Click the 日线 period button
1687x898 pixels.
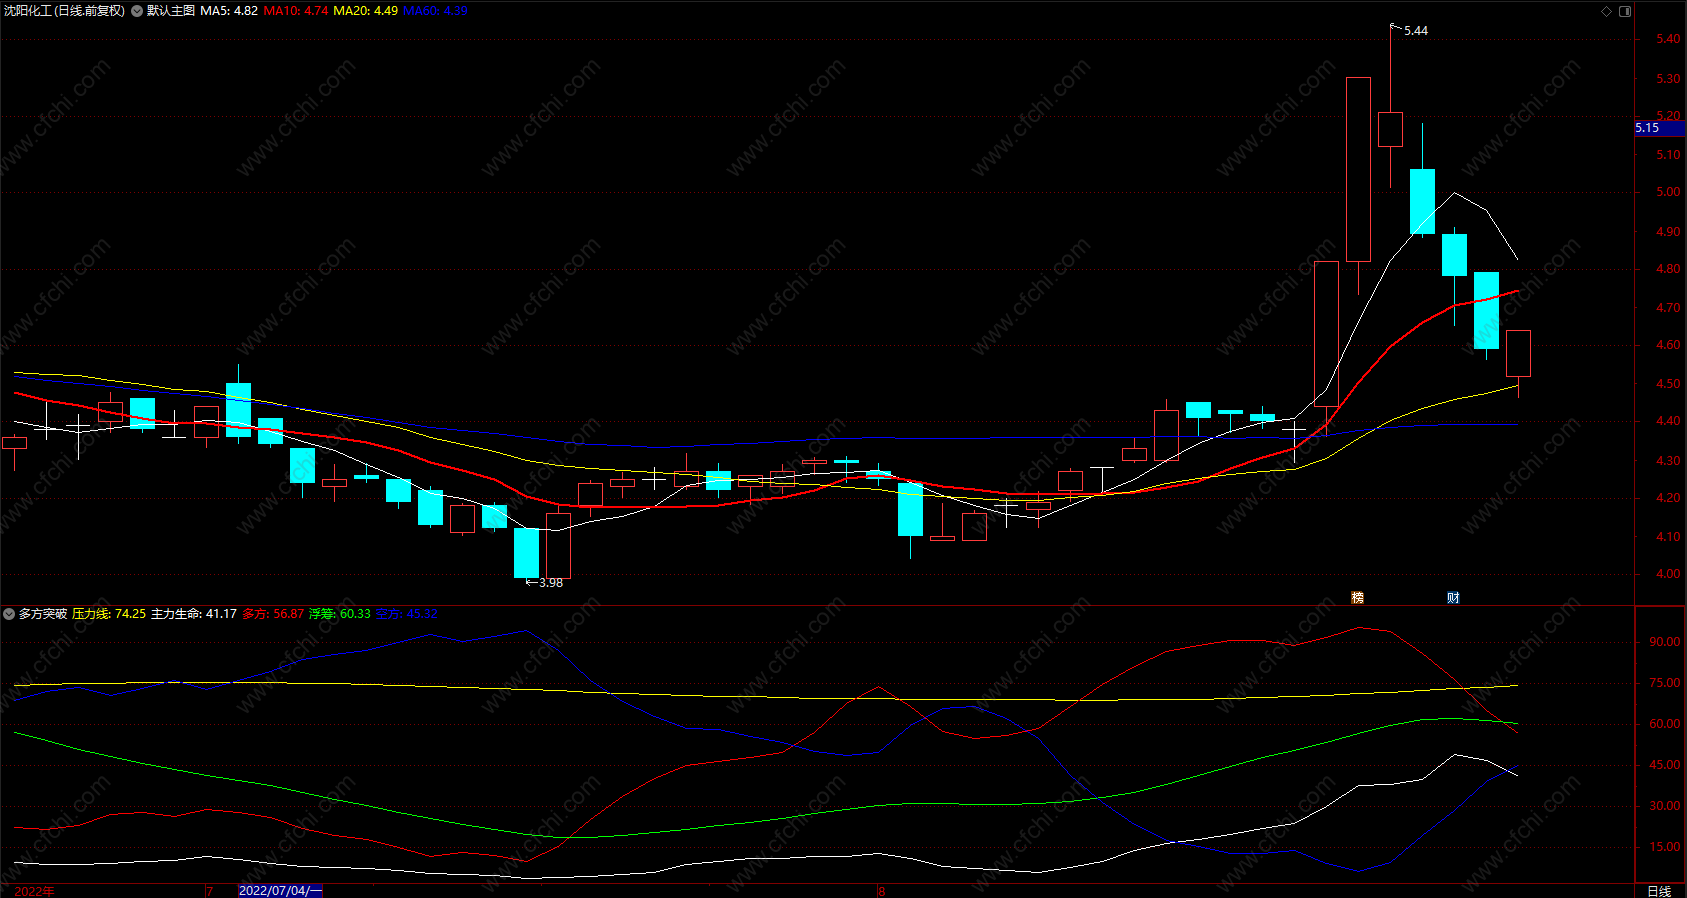(x=1659, y=891)
